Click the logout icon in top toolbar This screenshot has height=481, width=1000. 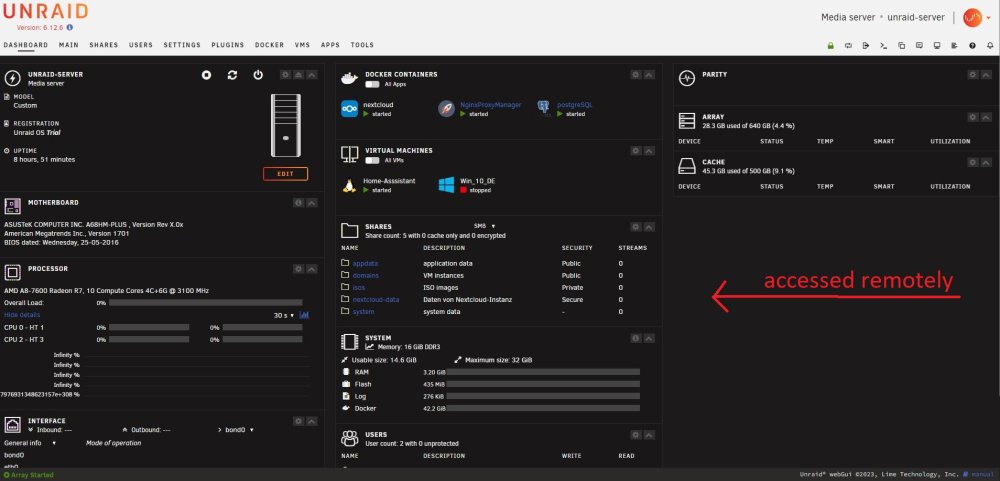click(865, 45)
